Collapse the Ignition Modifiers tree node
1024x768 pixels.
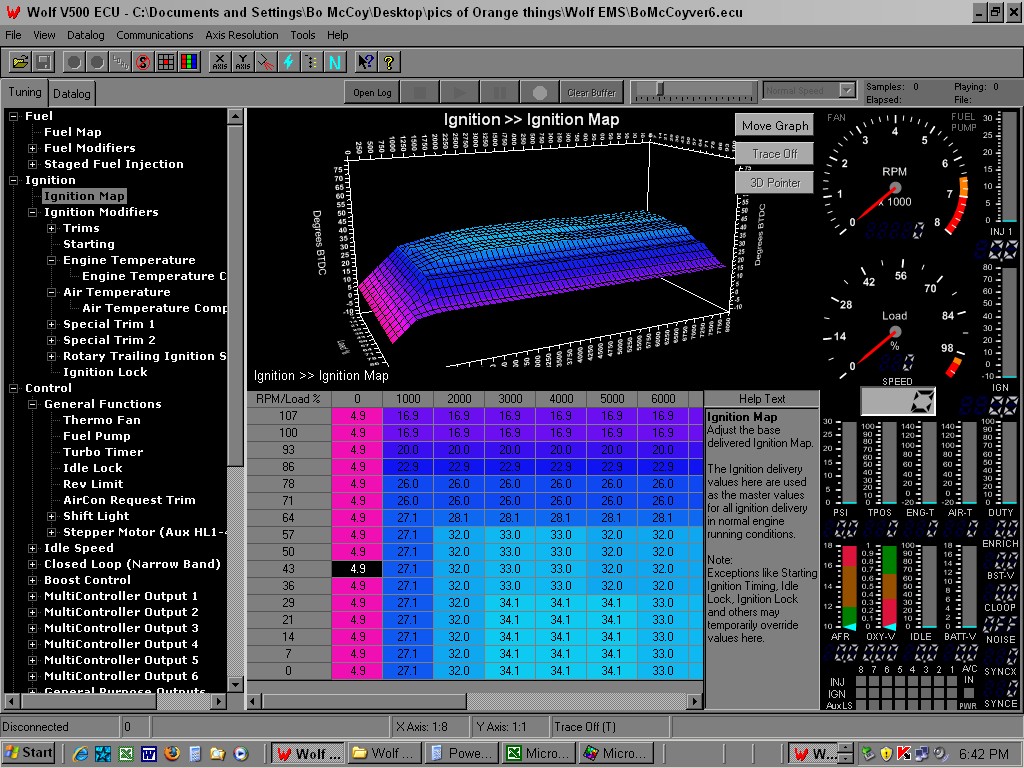(x=33, y=212)
